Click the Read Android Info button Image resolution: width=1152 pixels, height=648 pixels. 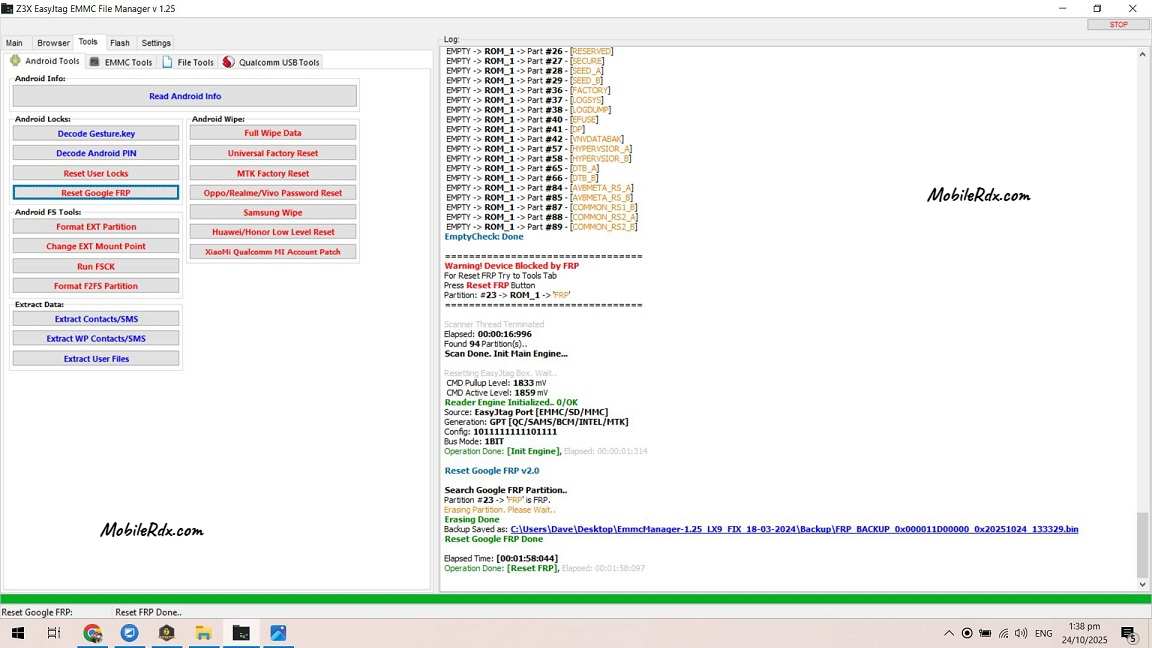pyautogui.click(x=185, y=96)
